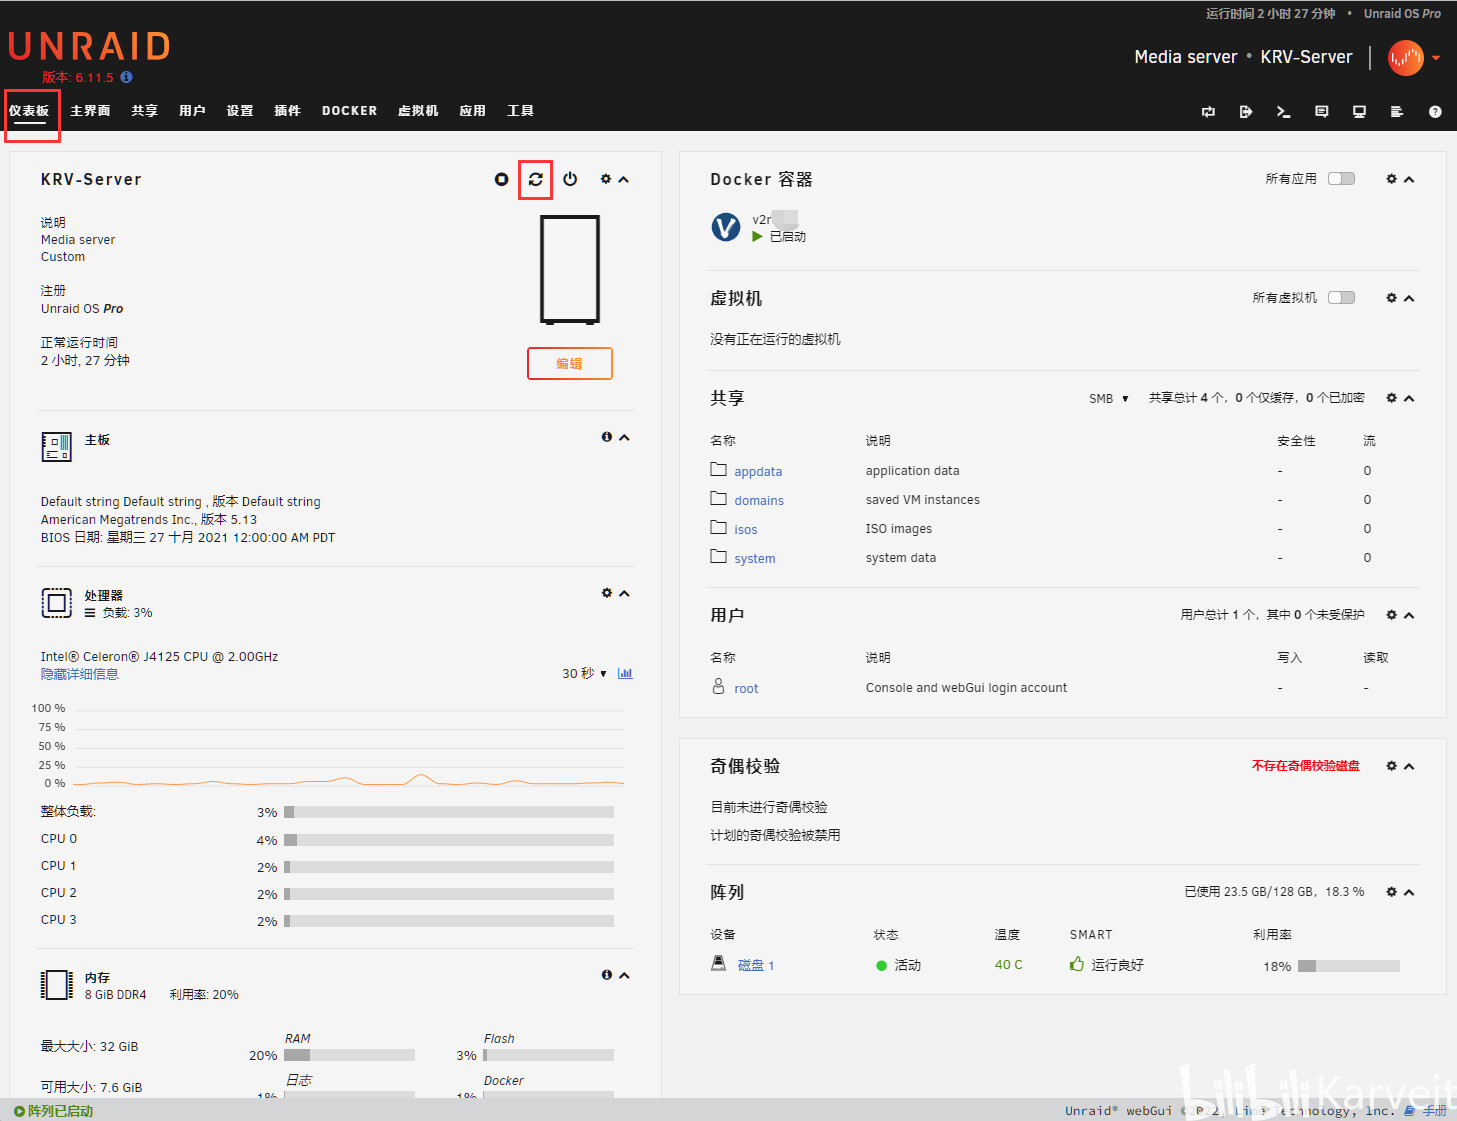Screen dimensions: 1457x1121
Task: Click the reboot server icon
Action: [536, 179]
